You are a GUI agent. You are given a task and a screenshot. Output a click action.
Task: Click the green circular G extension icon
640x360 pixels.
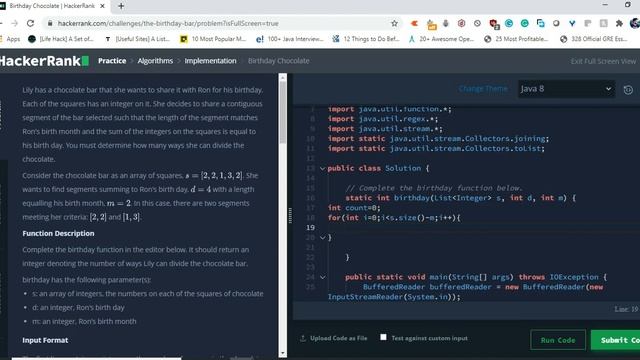[524, 23]
